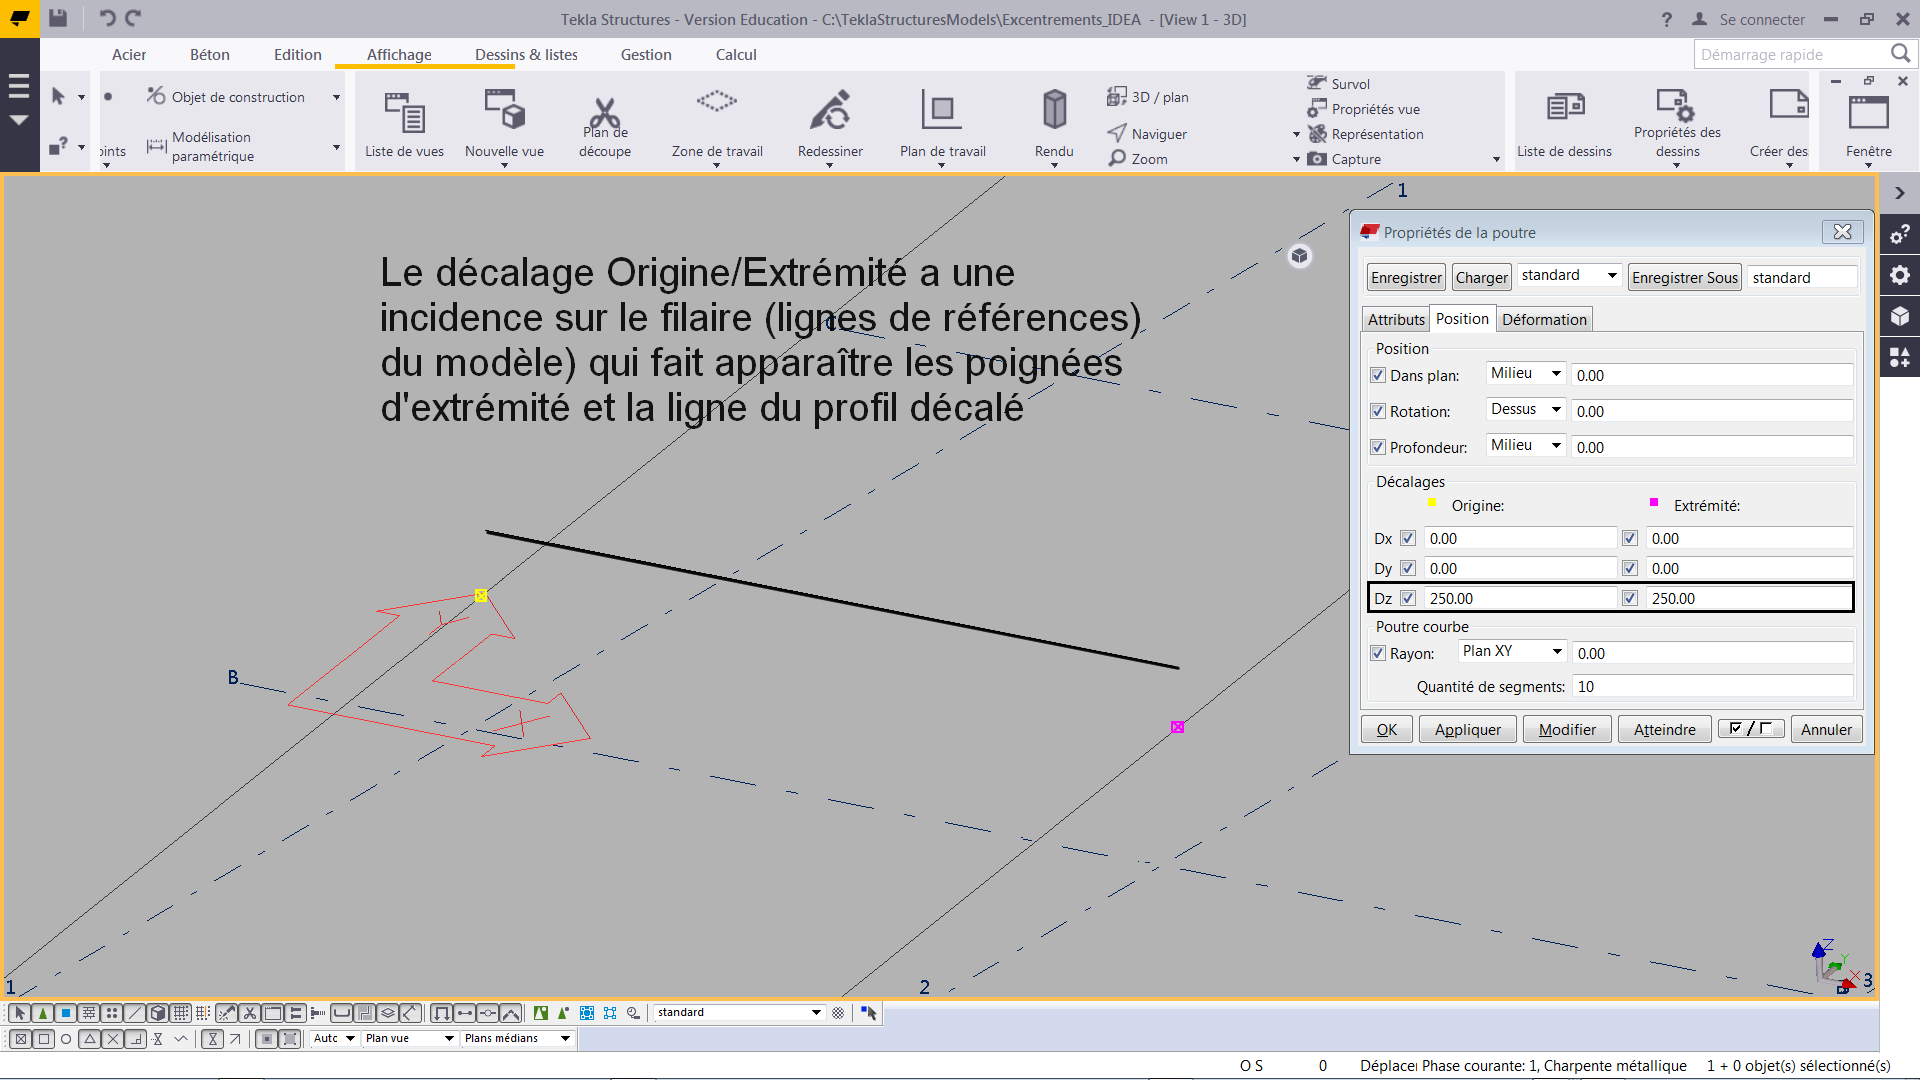
Task: Open the Profondeur Milieu dropdown
Action: [1525, 446]
